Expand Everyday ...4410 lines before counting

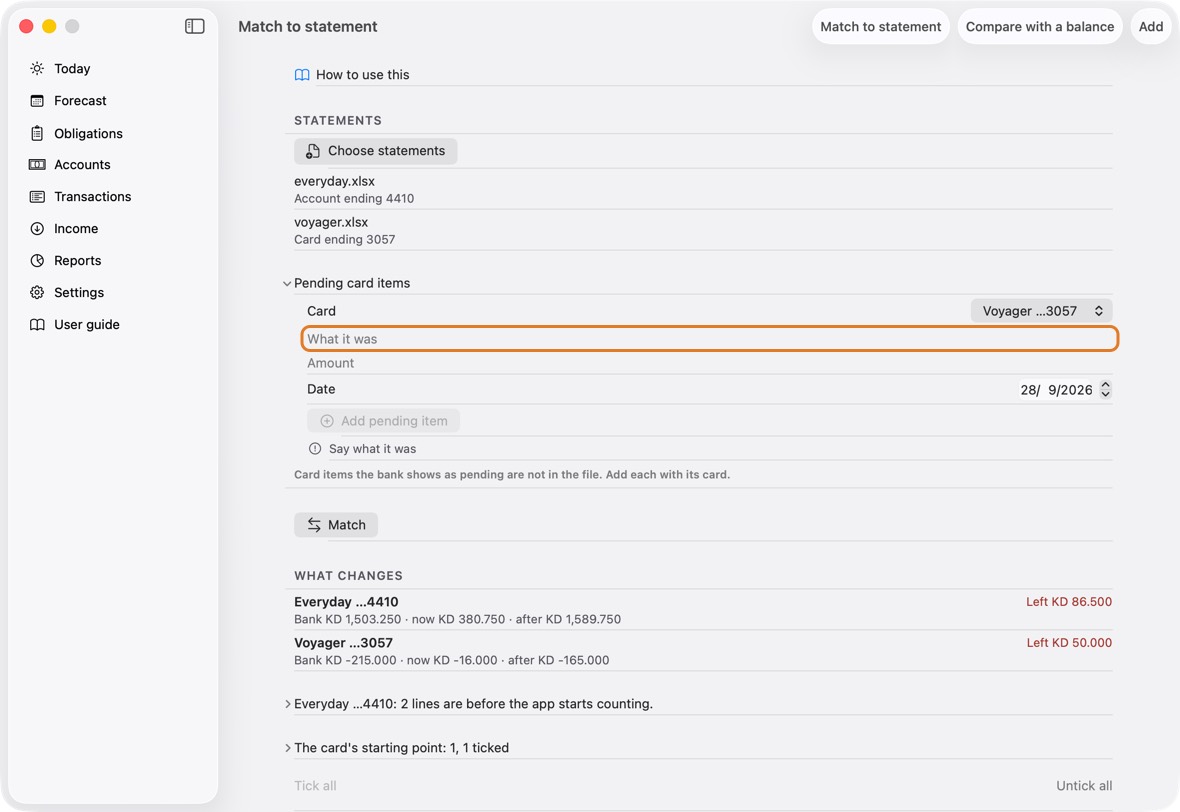[x=287, y=704]
